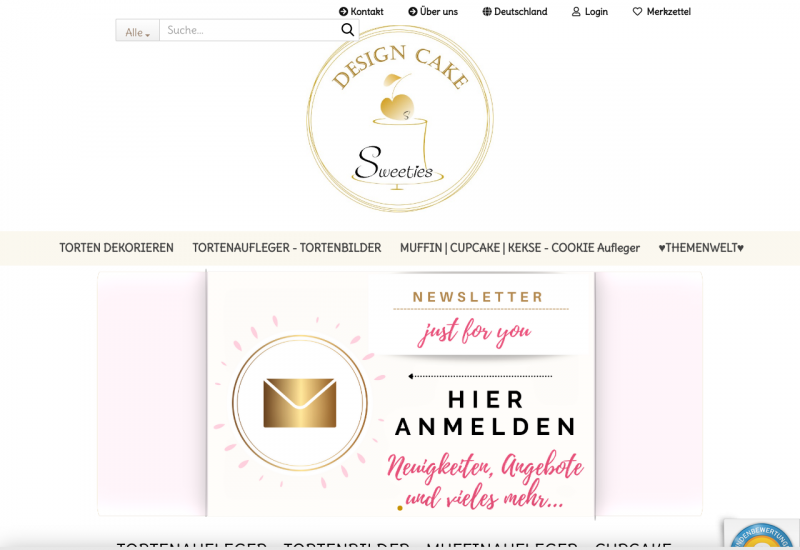This screenshot has height=550, width=800.
Task: Expand the Alle category dropdown
Action: [x=138, y=31]
